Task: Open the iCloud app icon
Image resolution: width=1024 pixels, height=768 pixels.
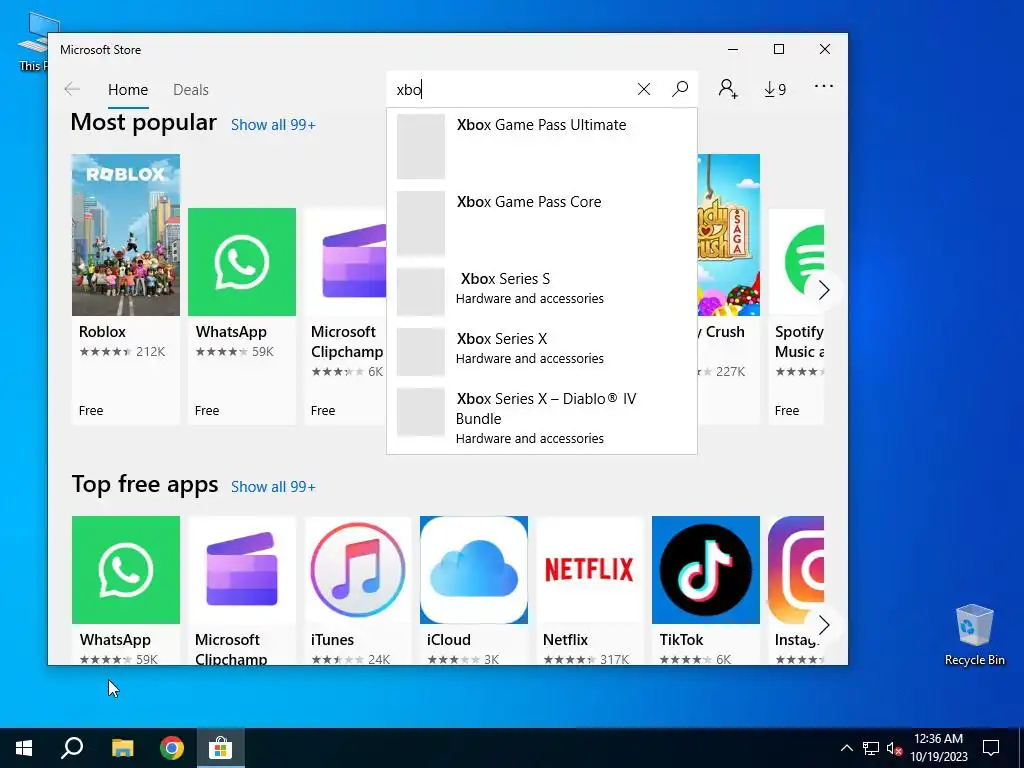Action: point(473,569)
